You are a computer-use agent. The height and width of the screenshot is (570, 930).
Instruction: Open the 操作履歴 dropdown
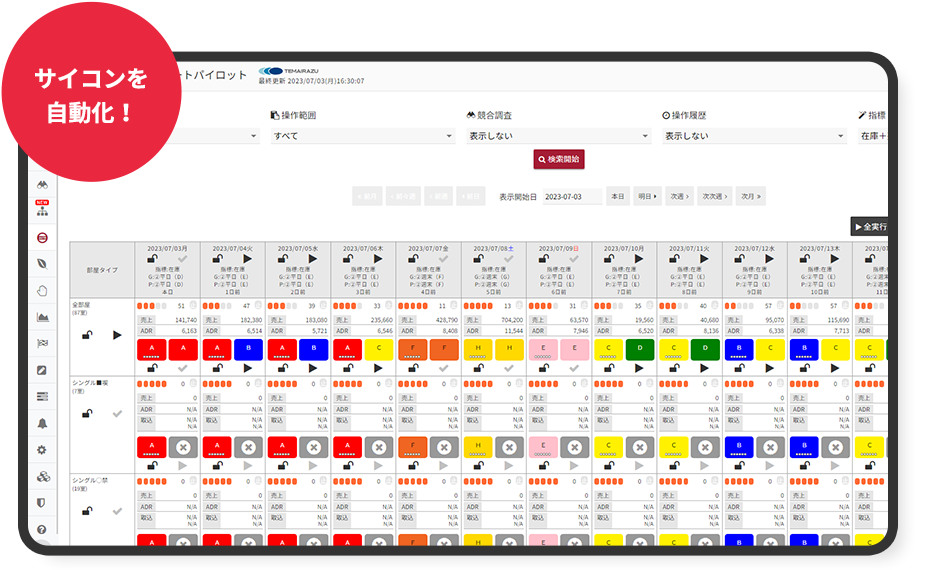754,136
